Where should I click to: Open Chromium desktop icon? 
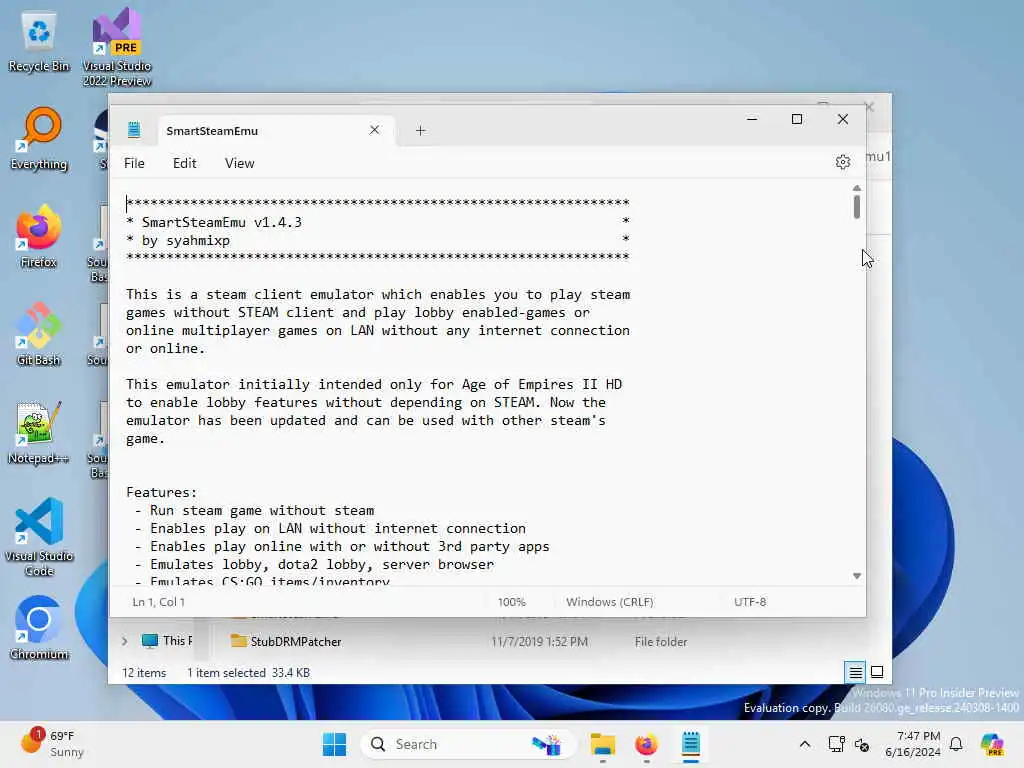(39, 628)
